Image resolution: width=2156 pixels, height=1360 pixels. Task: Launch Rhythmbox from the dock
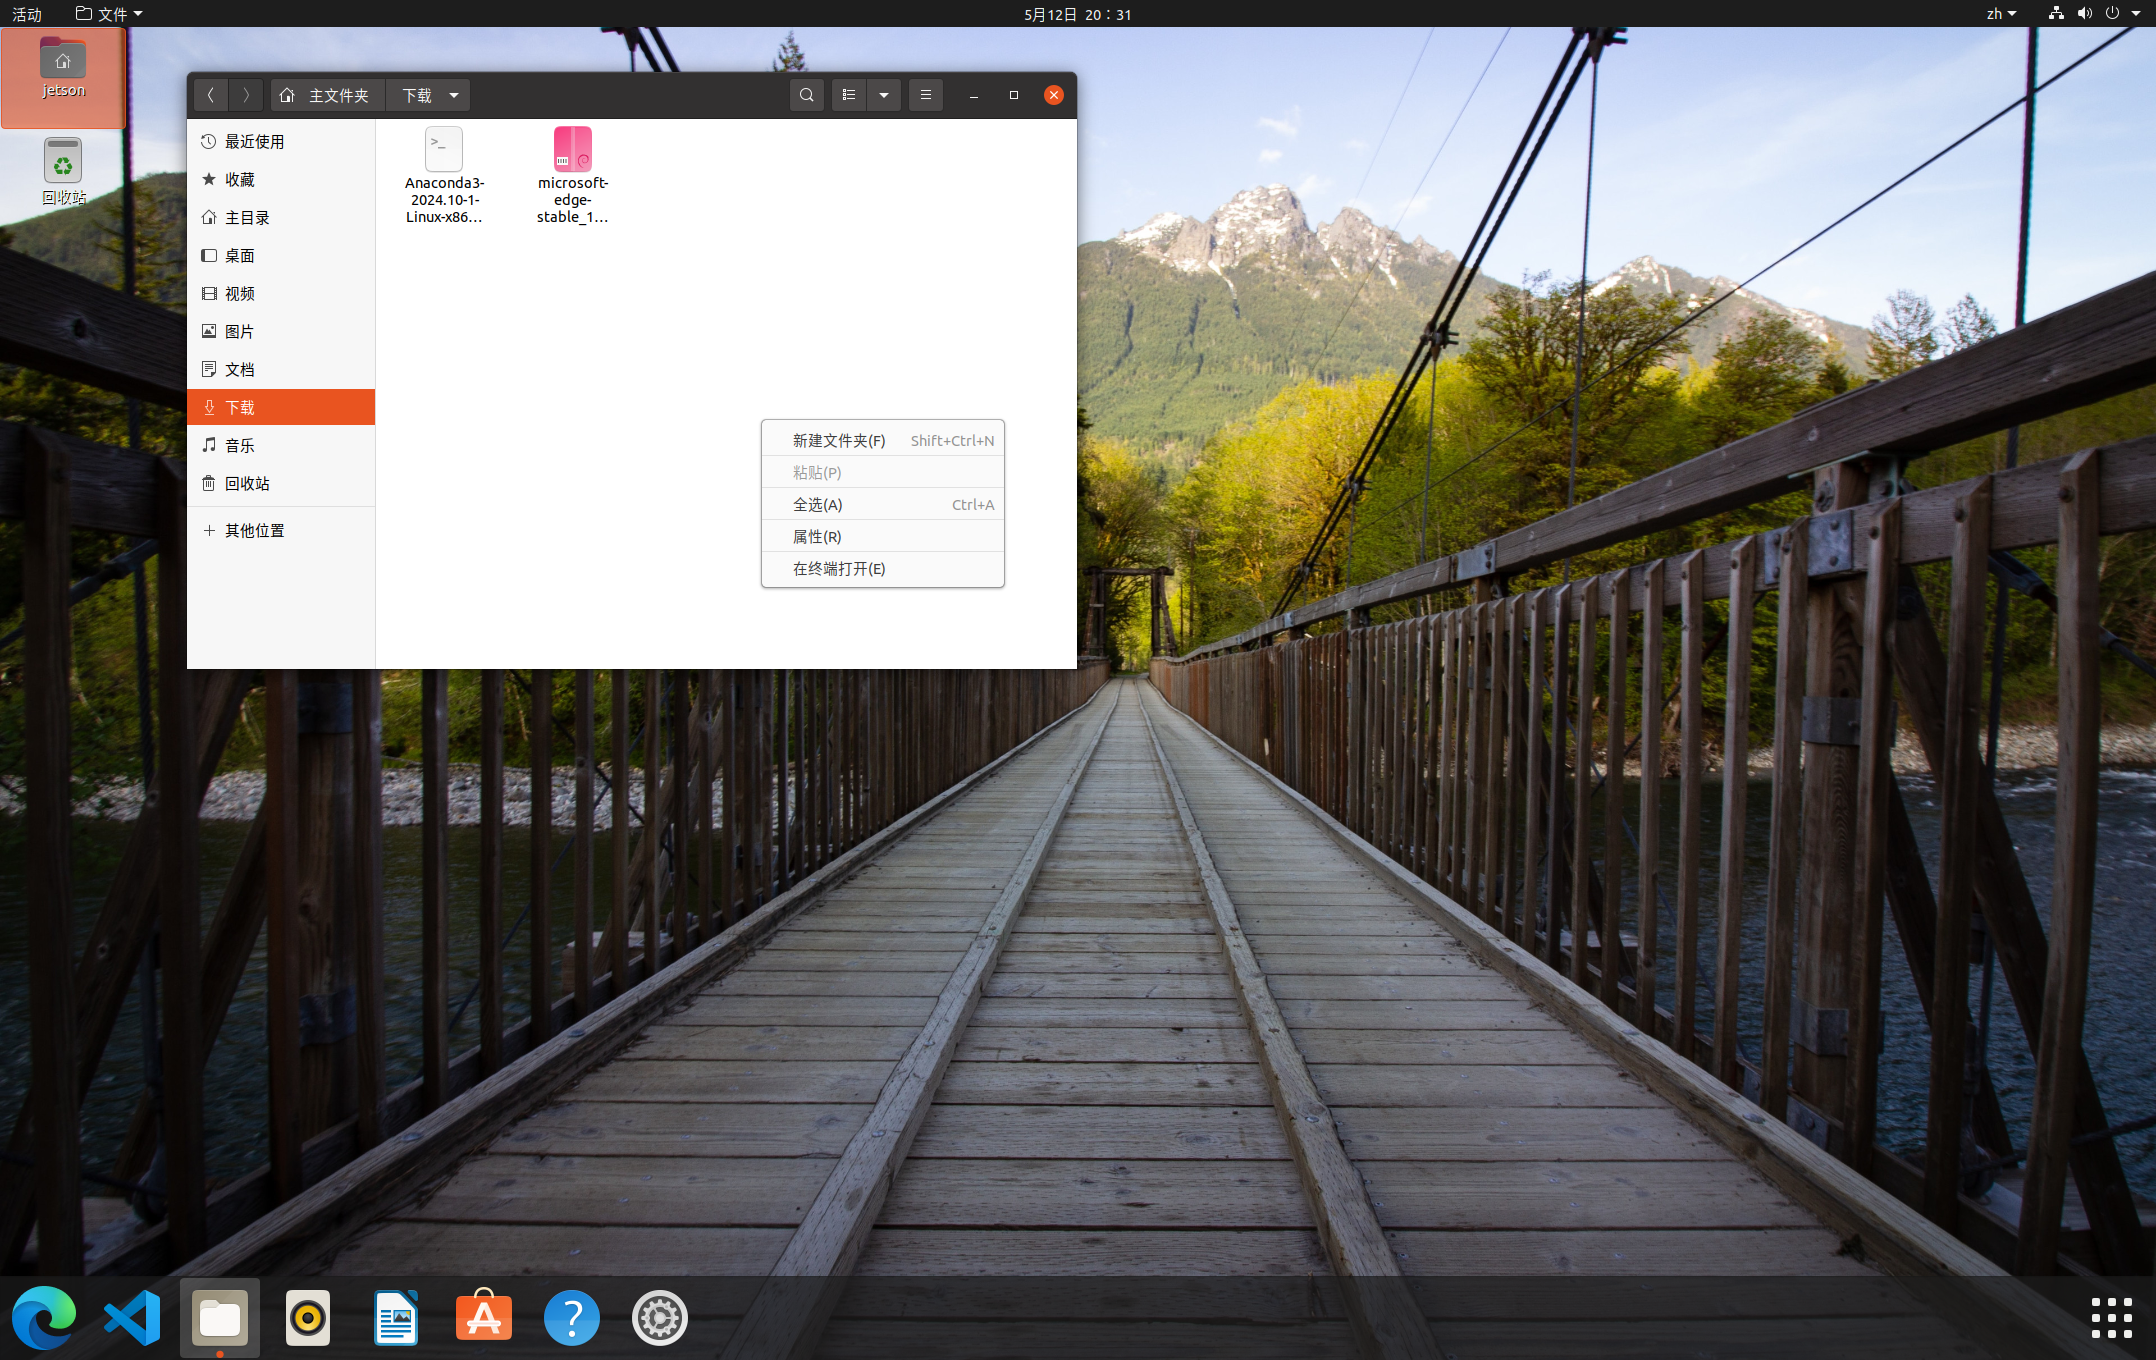[308, 1317]
